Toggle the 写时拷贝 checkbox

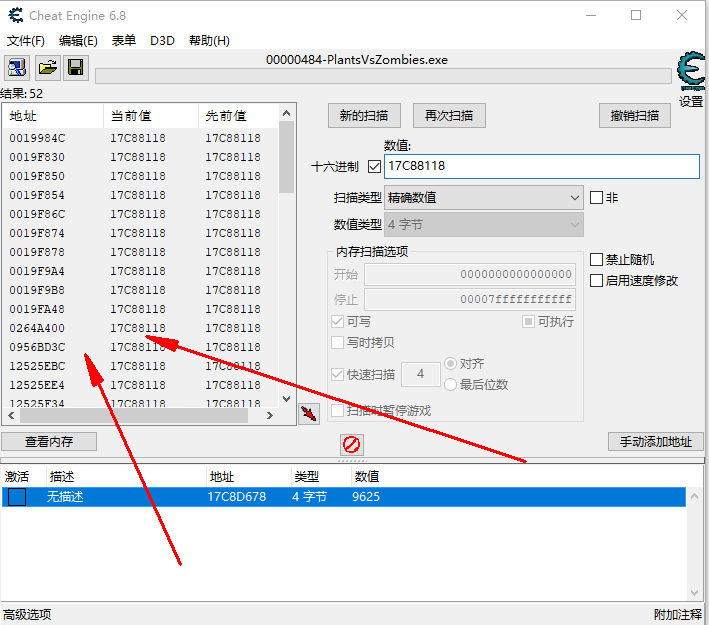[x=337, y=342]
